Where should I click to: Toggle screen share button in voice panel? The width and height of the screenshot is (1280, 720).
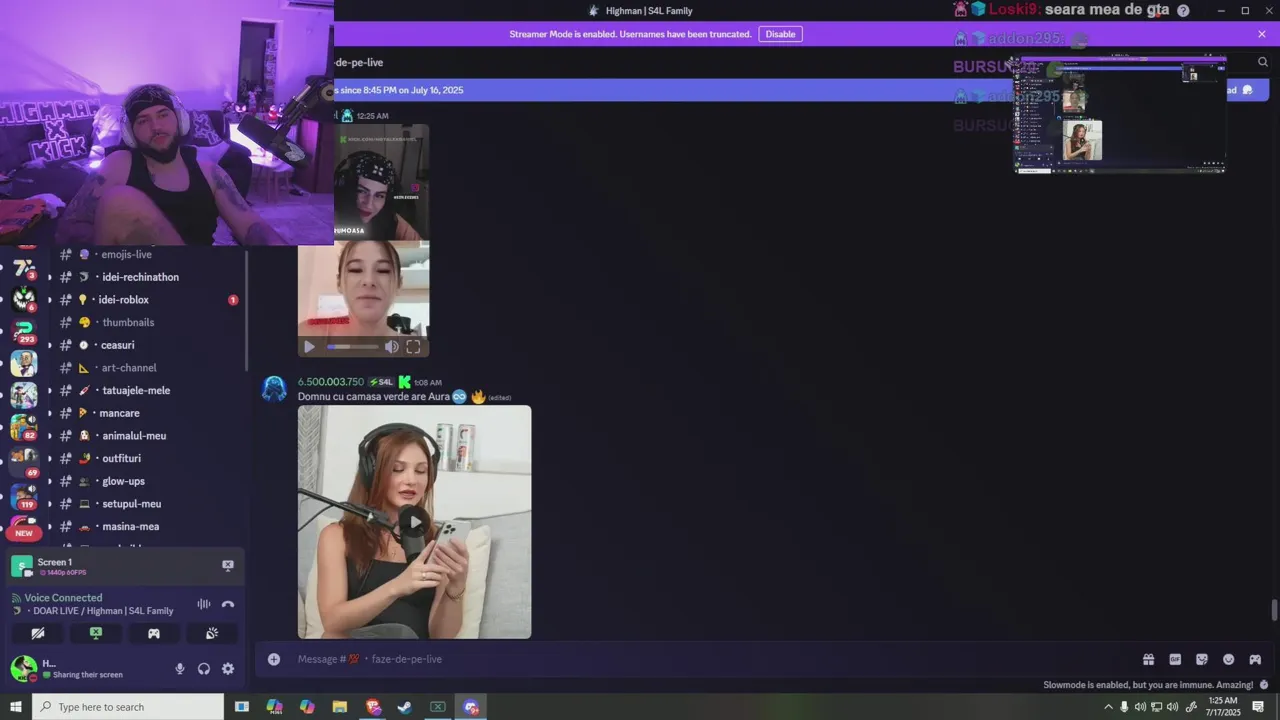tap(96, 633)
